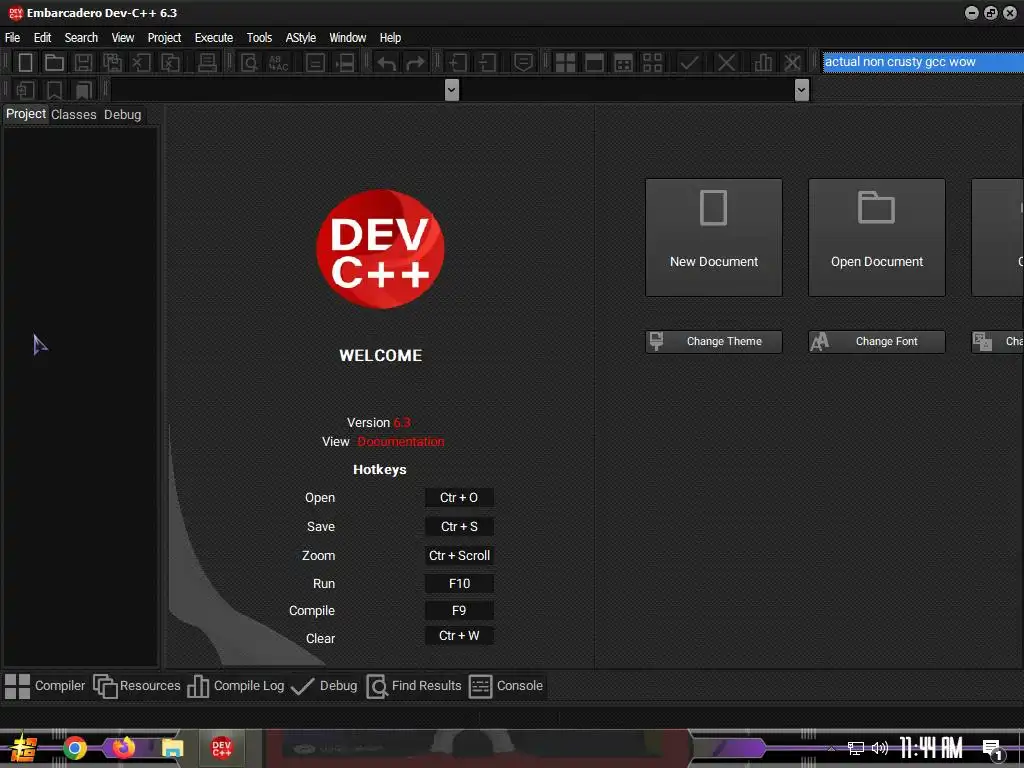1024x768 pixels.
Task: Click the Compile and Run toolbar icon
Action: click(x=624, y=63)
